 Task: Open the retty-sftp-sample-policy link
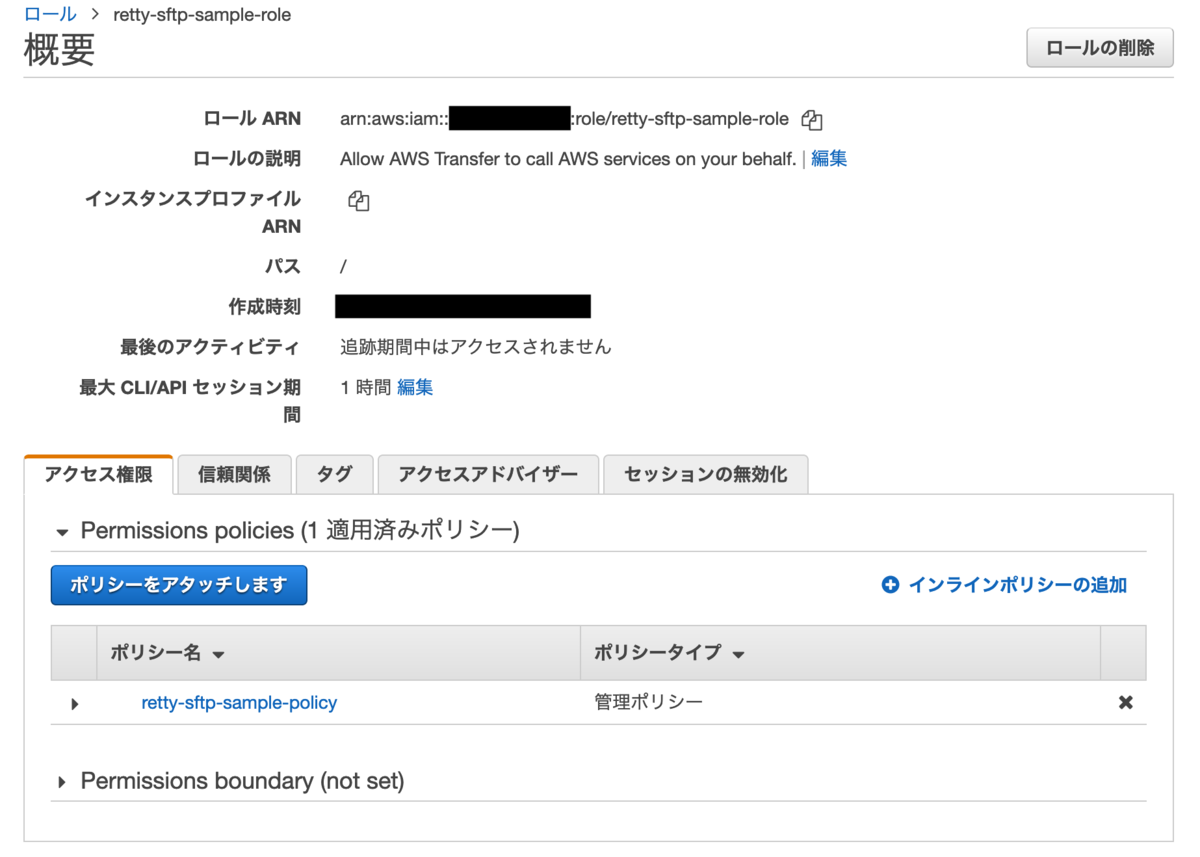tap(239, 703)
